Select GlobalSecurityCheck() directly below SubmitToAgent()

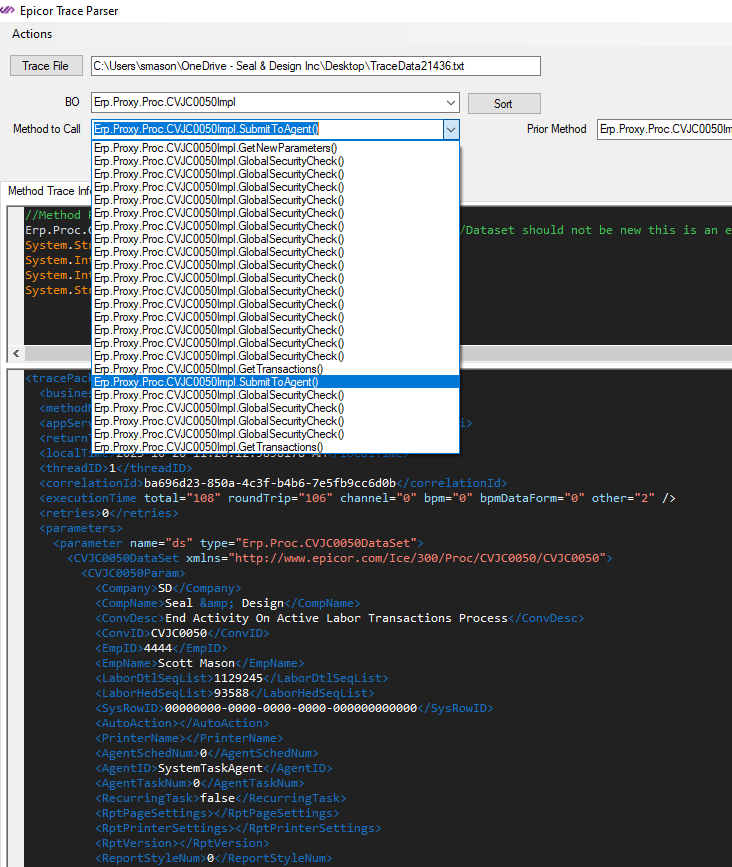[218, 395]
